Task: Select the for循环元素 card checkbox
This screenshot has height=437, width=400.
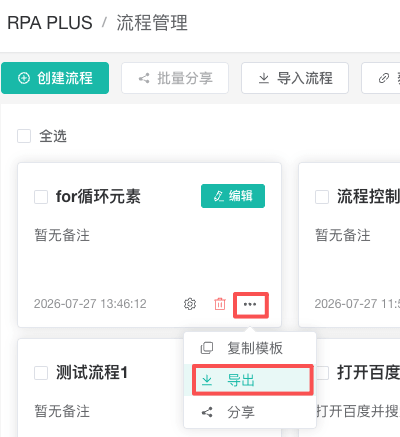Action: (x=41, y=197)
